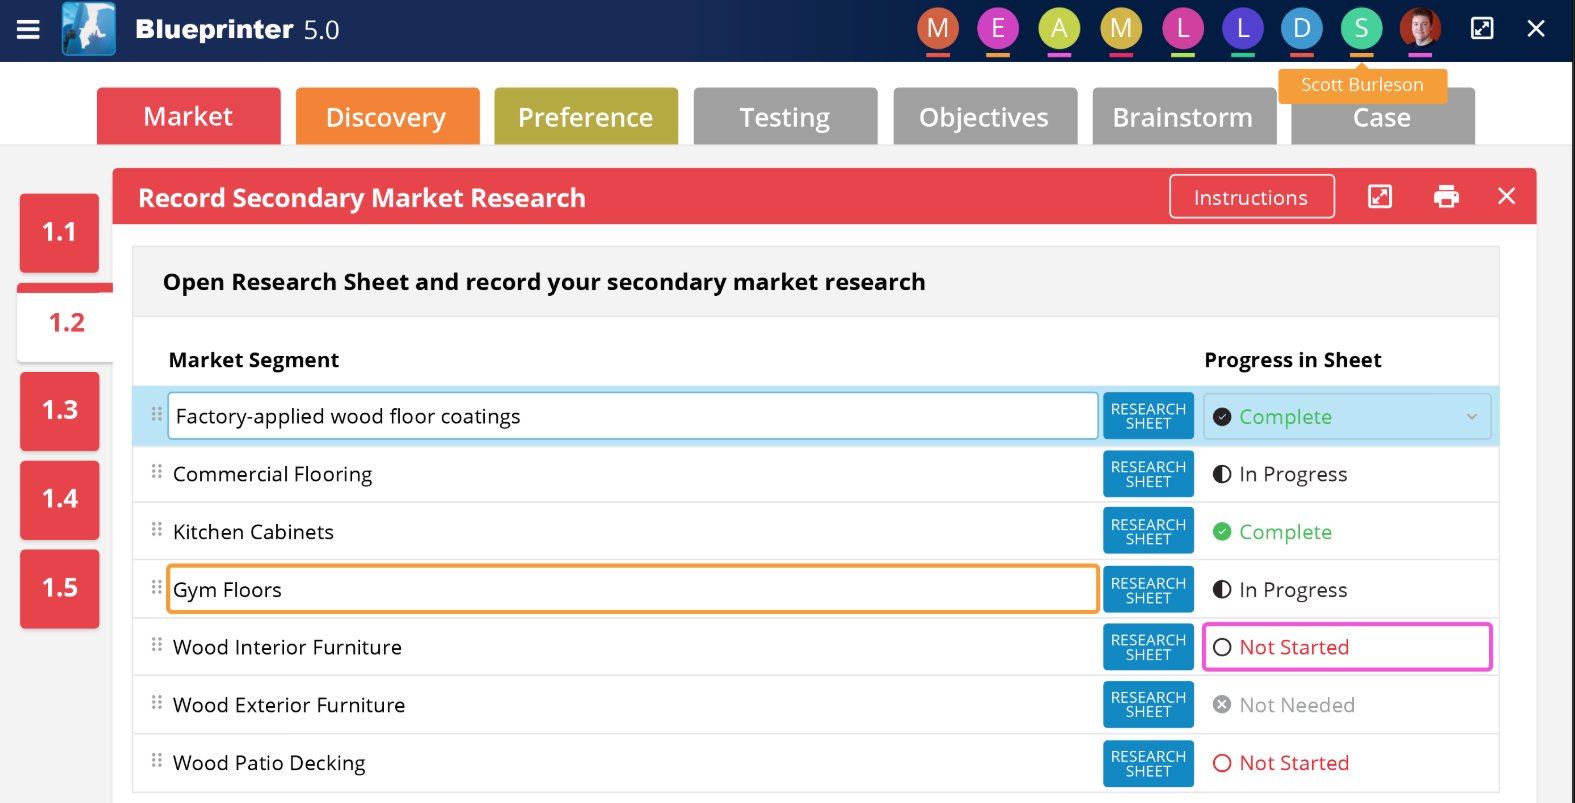Click the Kitchen Cabinets segment name
The image size is (1575, 803).
253,532
